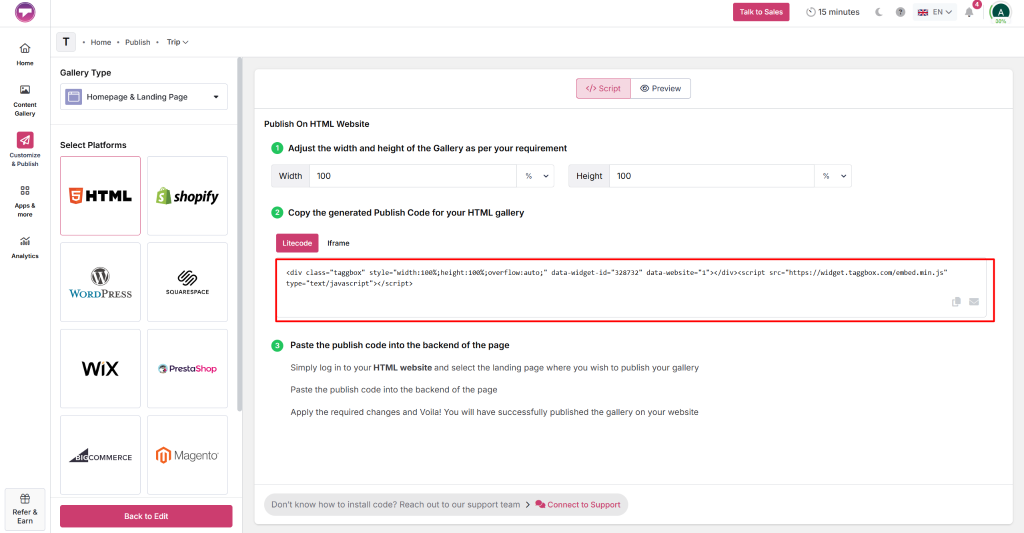Select the Wix platform
The height and width of the screenshot is (533, 1024).
101,368
